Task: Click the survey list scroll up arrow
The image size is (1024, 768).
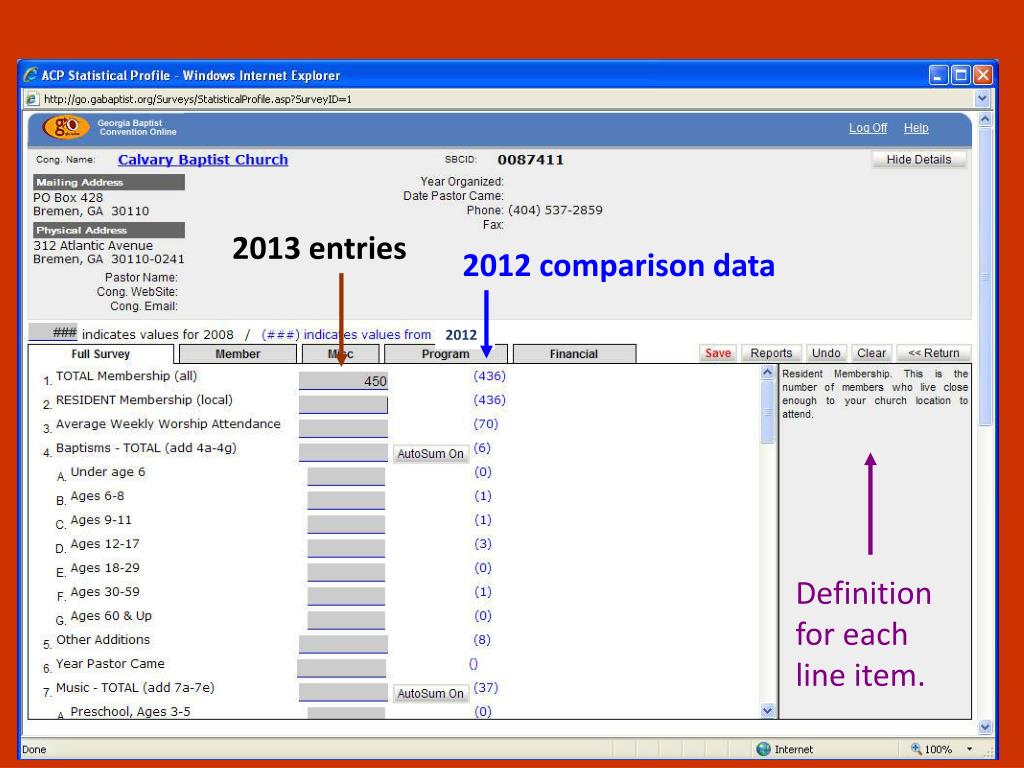Action: click(768, 372)
